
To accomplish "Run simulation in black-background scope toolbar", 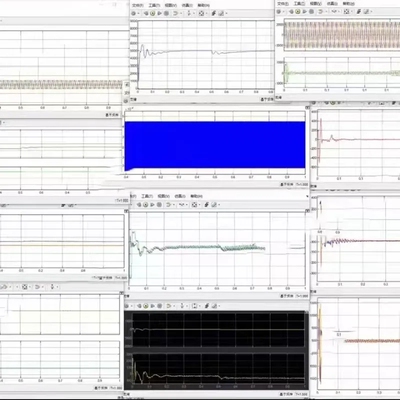I will point(146,306).
